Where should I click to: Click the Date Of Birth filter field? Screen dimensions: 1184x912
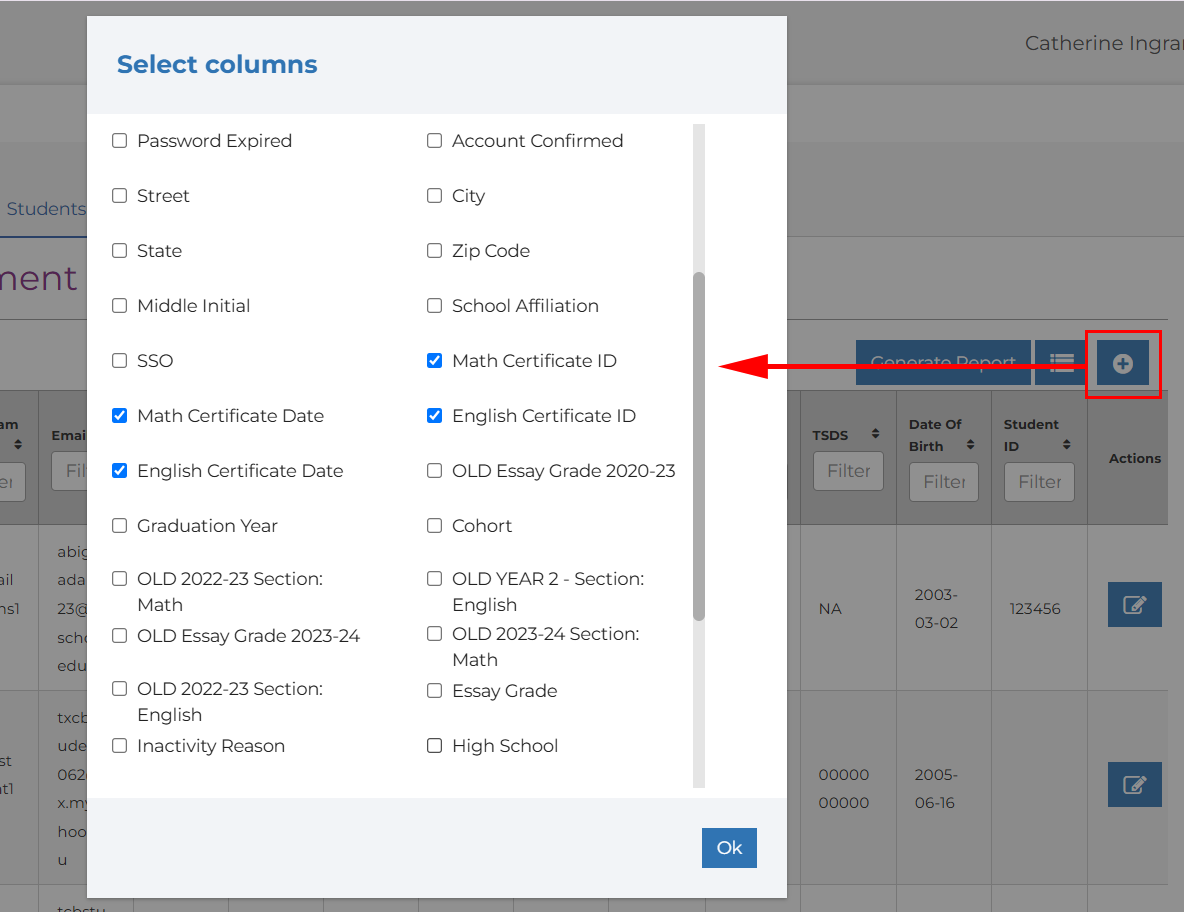(x=944, y=482)
